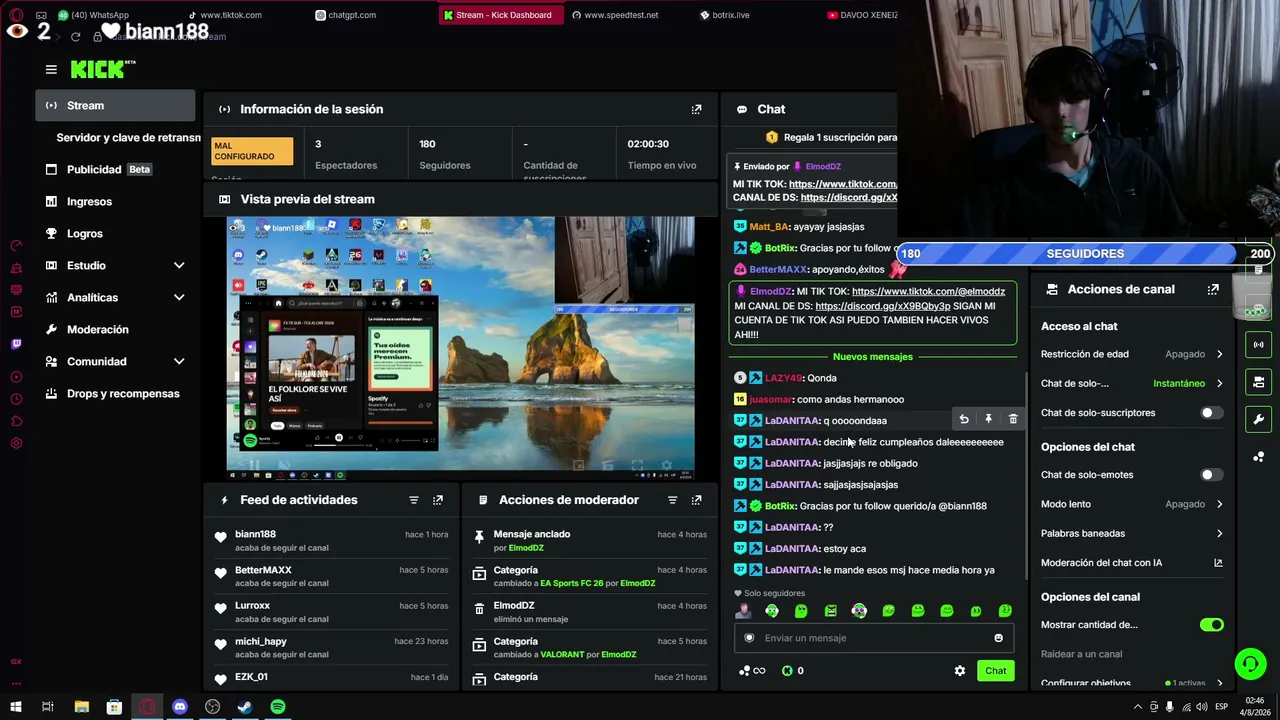1280x720 pixels.
Task: Open Twitch in the Opera GX sidebar
Action: pos(16,344)
